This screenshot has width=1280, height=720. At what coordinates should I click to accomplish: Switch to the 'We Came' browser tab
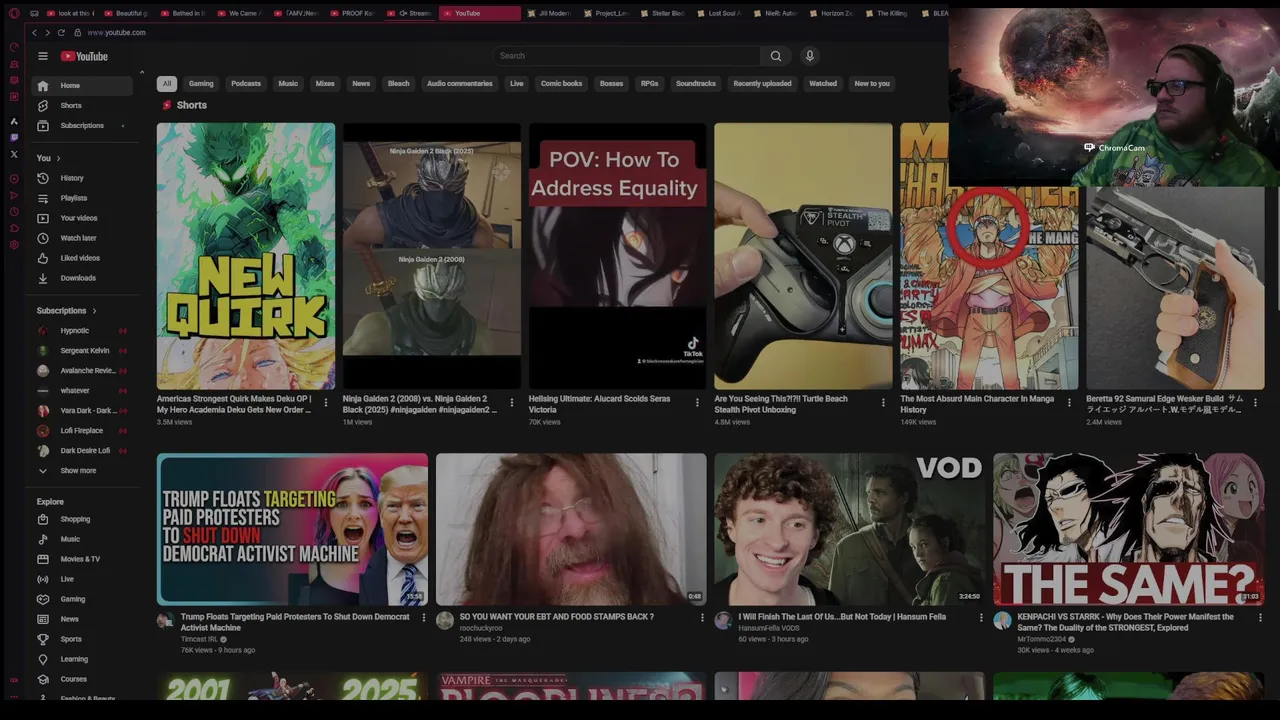click(240, 13)
